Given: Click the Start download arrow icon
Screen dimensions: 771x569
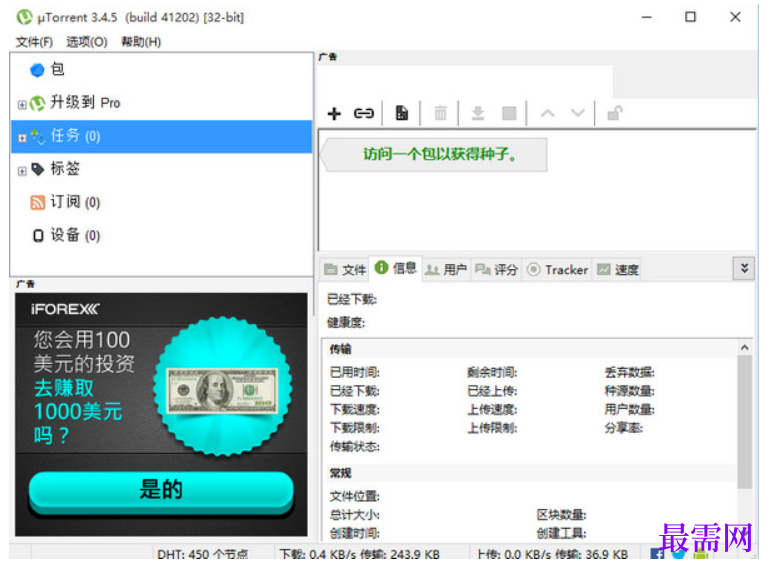Looking at the screenshot, I should [x=478, y=113].
